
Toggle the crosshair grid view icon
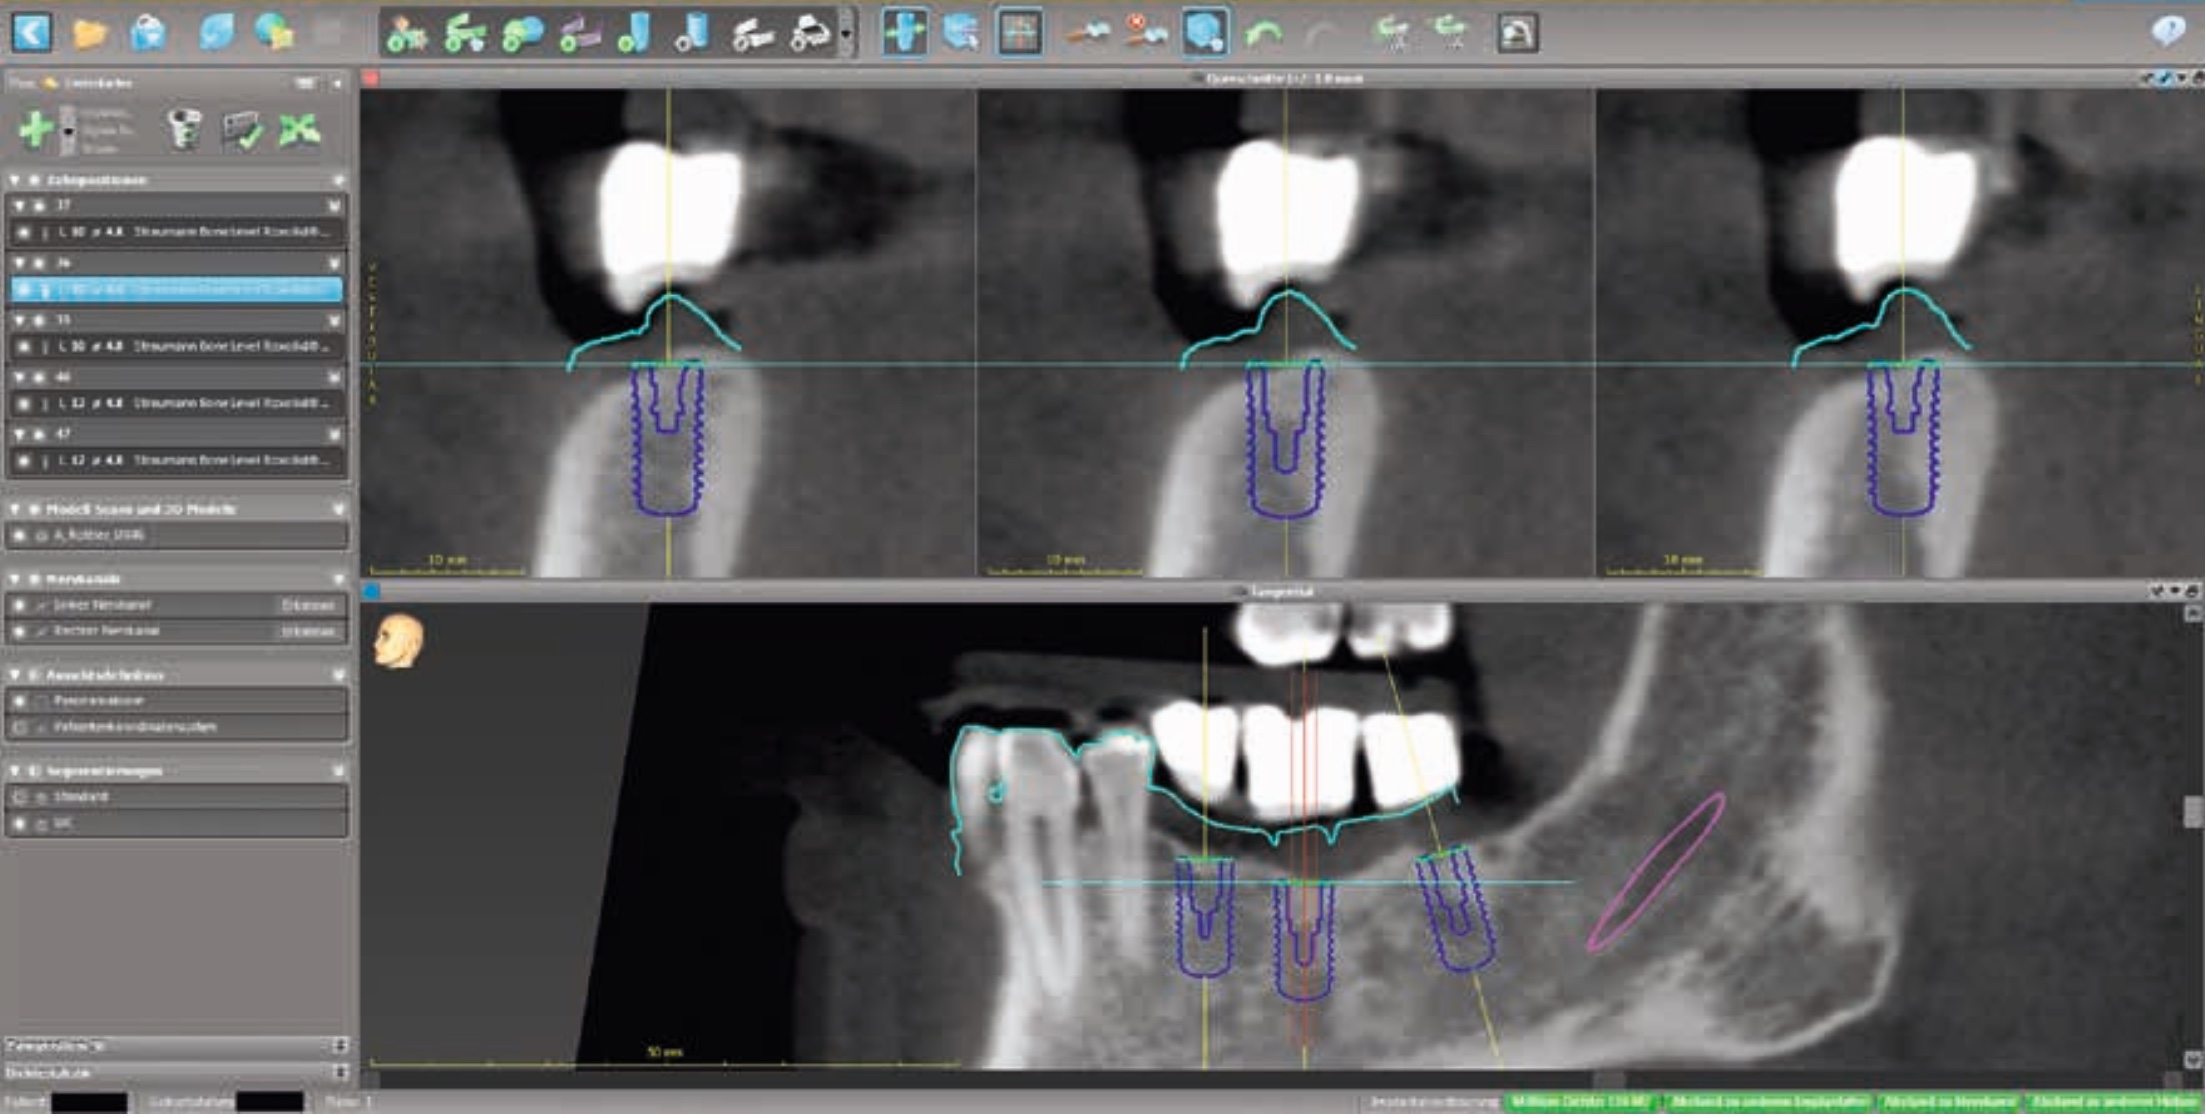pos(1020,33)
